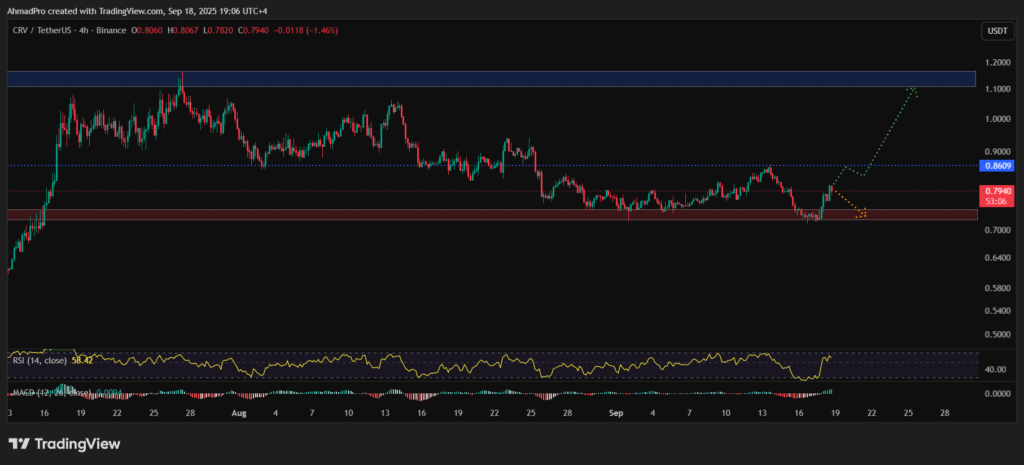Select the orange dotted projection arrow

(849, 203)
